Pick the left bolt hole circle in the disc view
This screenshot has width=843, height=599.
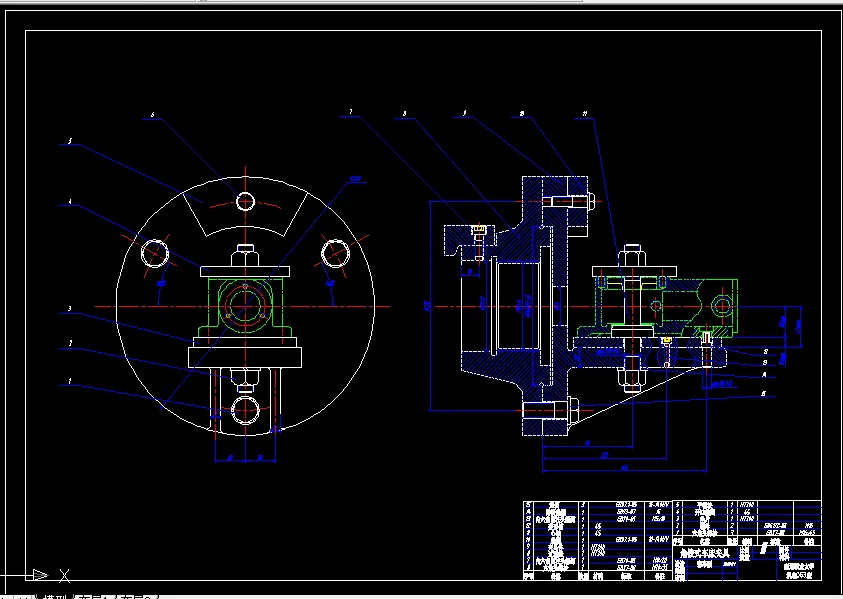155,253
